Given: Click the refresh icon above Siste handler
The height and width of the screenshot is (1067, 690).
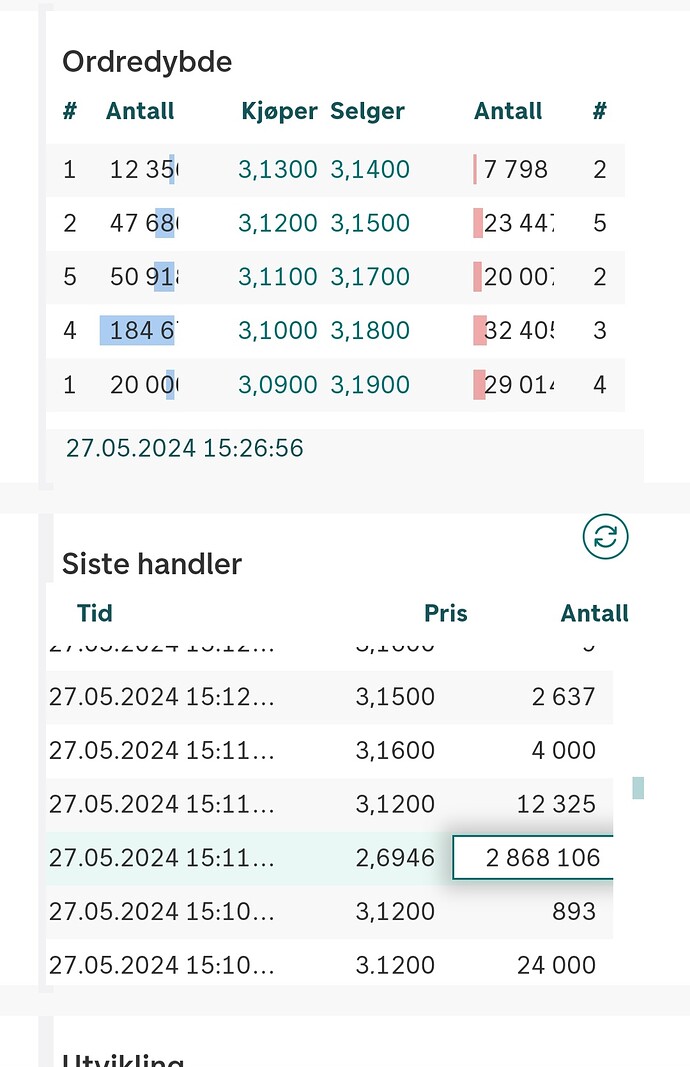Looking at the screenshot, I should (605, 536).
